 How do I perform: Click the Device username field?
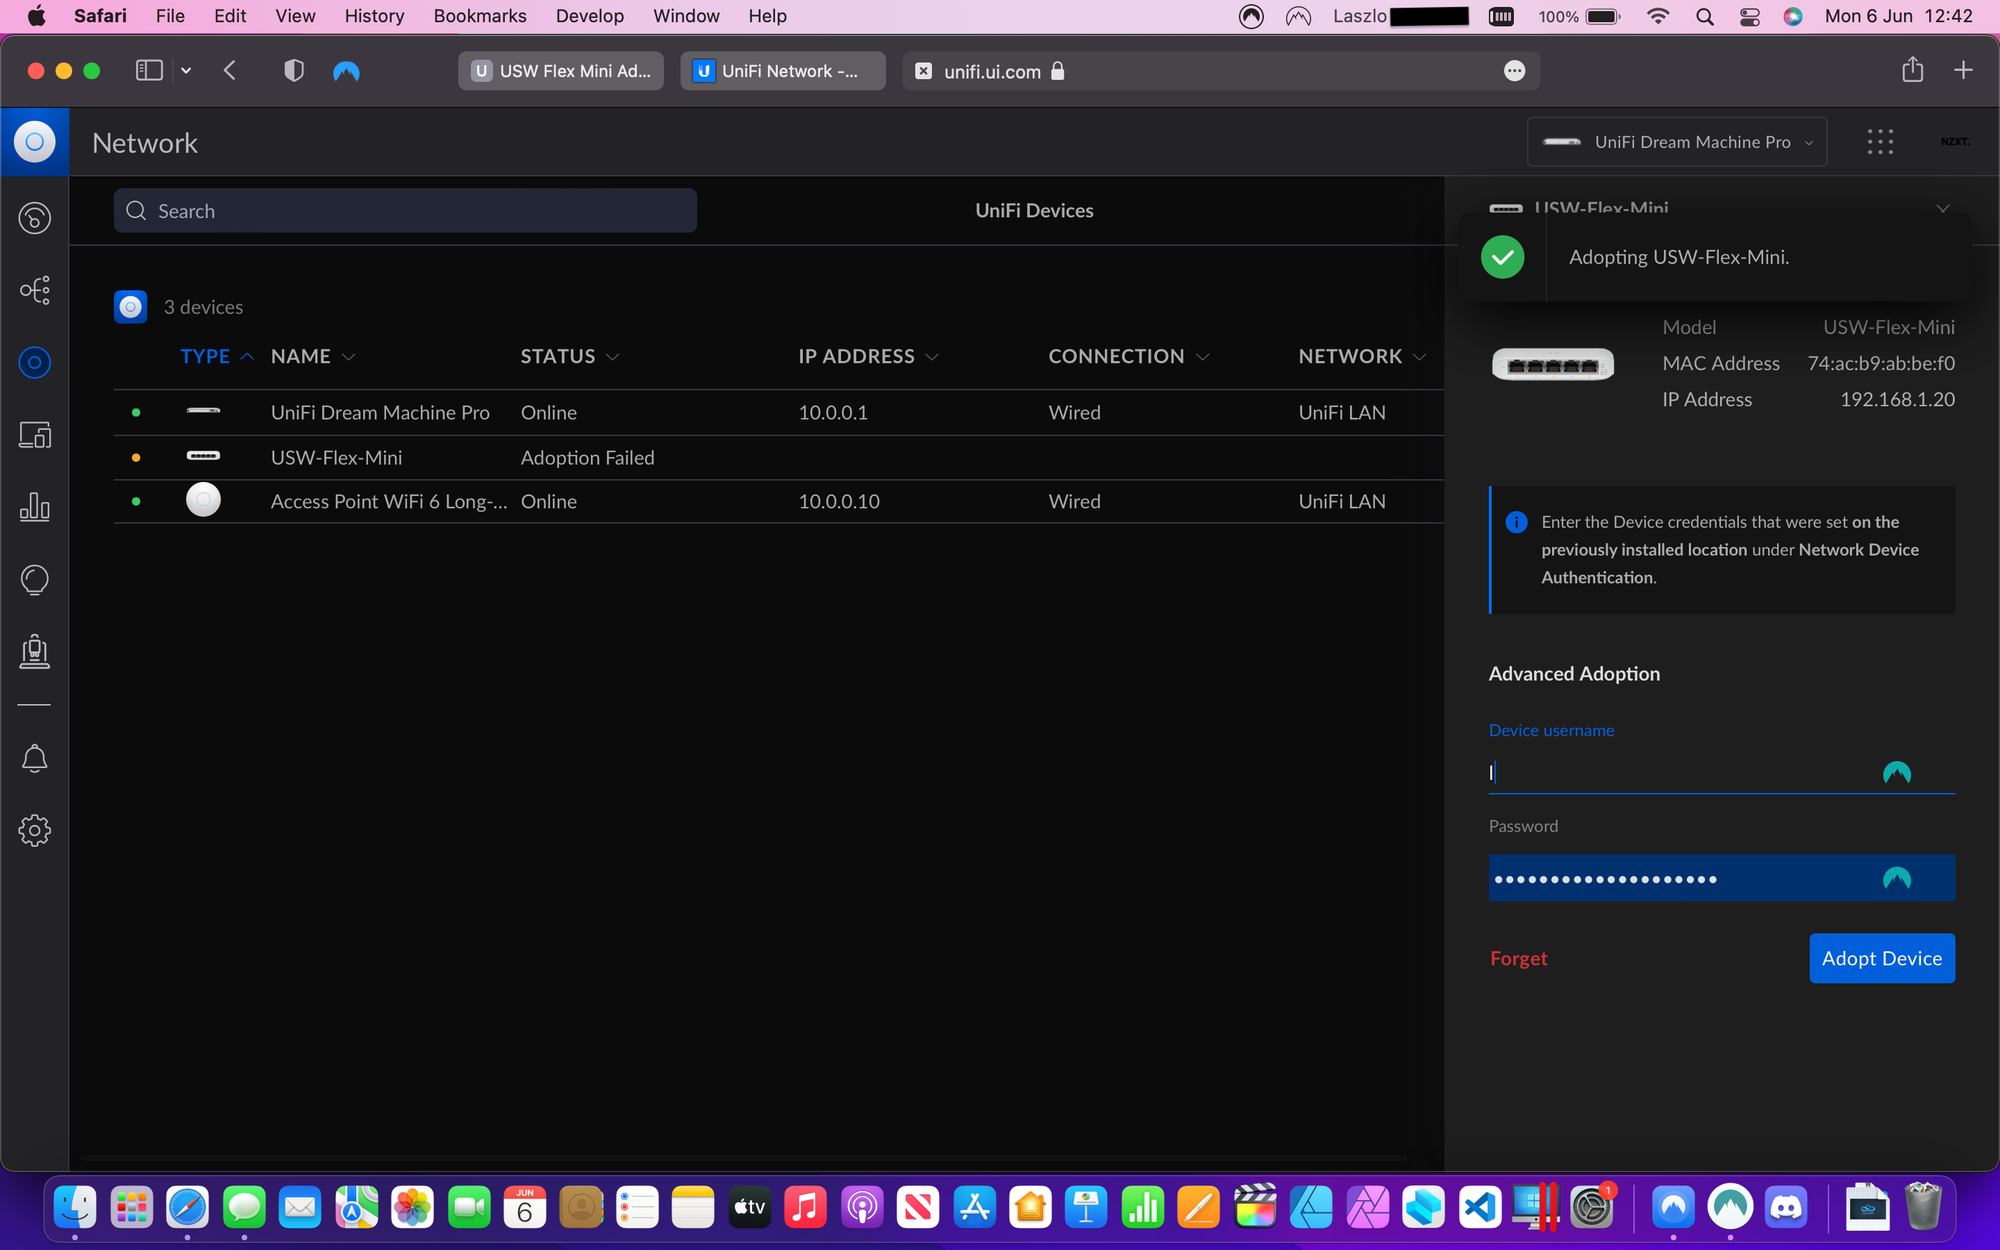coord(1680,772)
